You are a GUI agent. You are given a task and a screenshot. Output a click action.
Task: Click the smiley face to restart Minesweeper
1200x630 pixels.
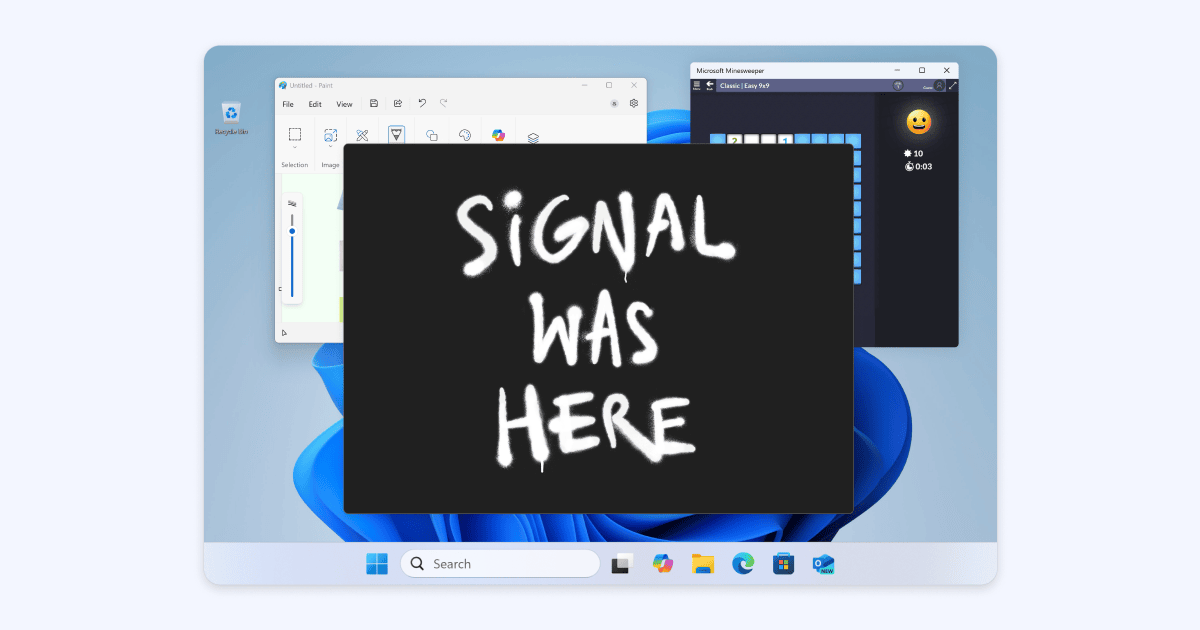(x=918, y=122)
